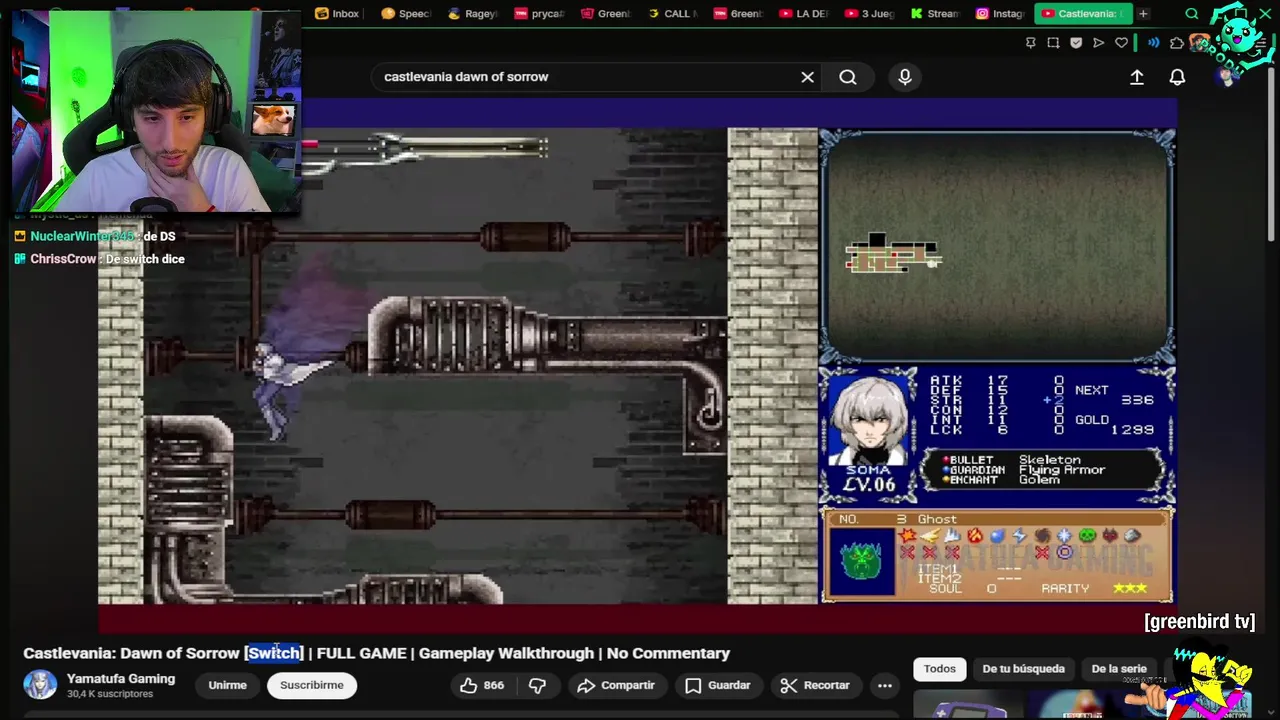Click the highlighted word Switch in title
1280x720 pixels.
pyautogui.click(x=274, y=653)
